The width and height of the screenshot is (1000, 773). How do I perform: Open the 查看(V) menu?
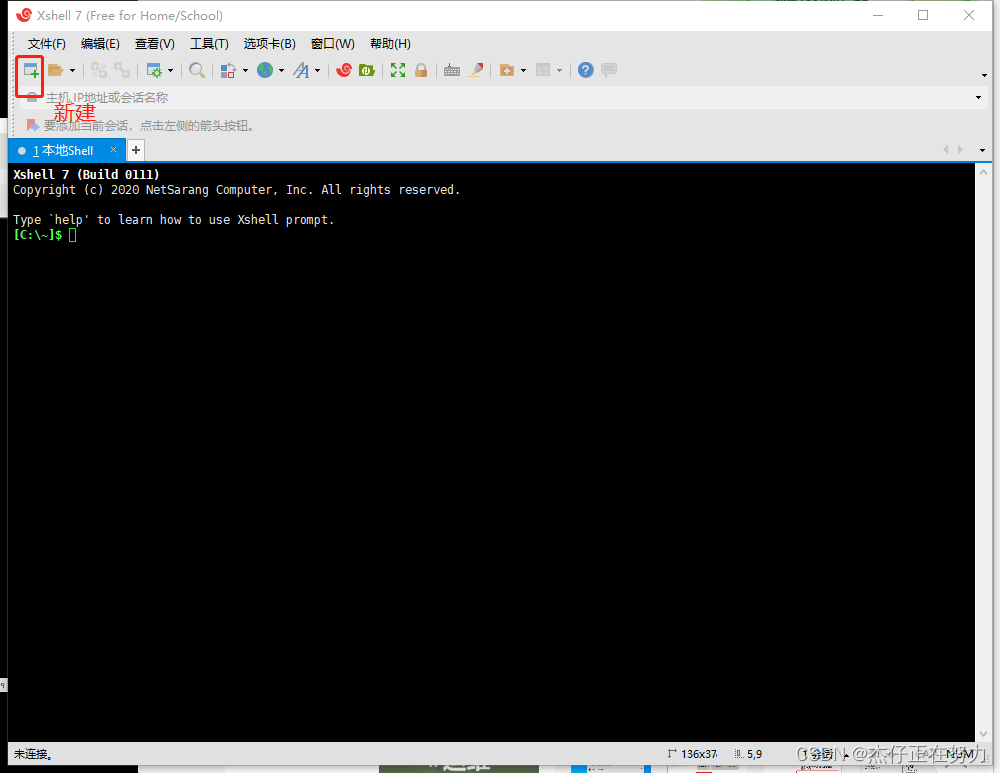tap(154, 43)
